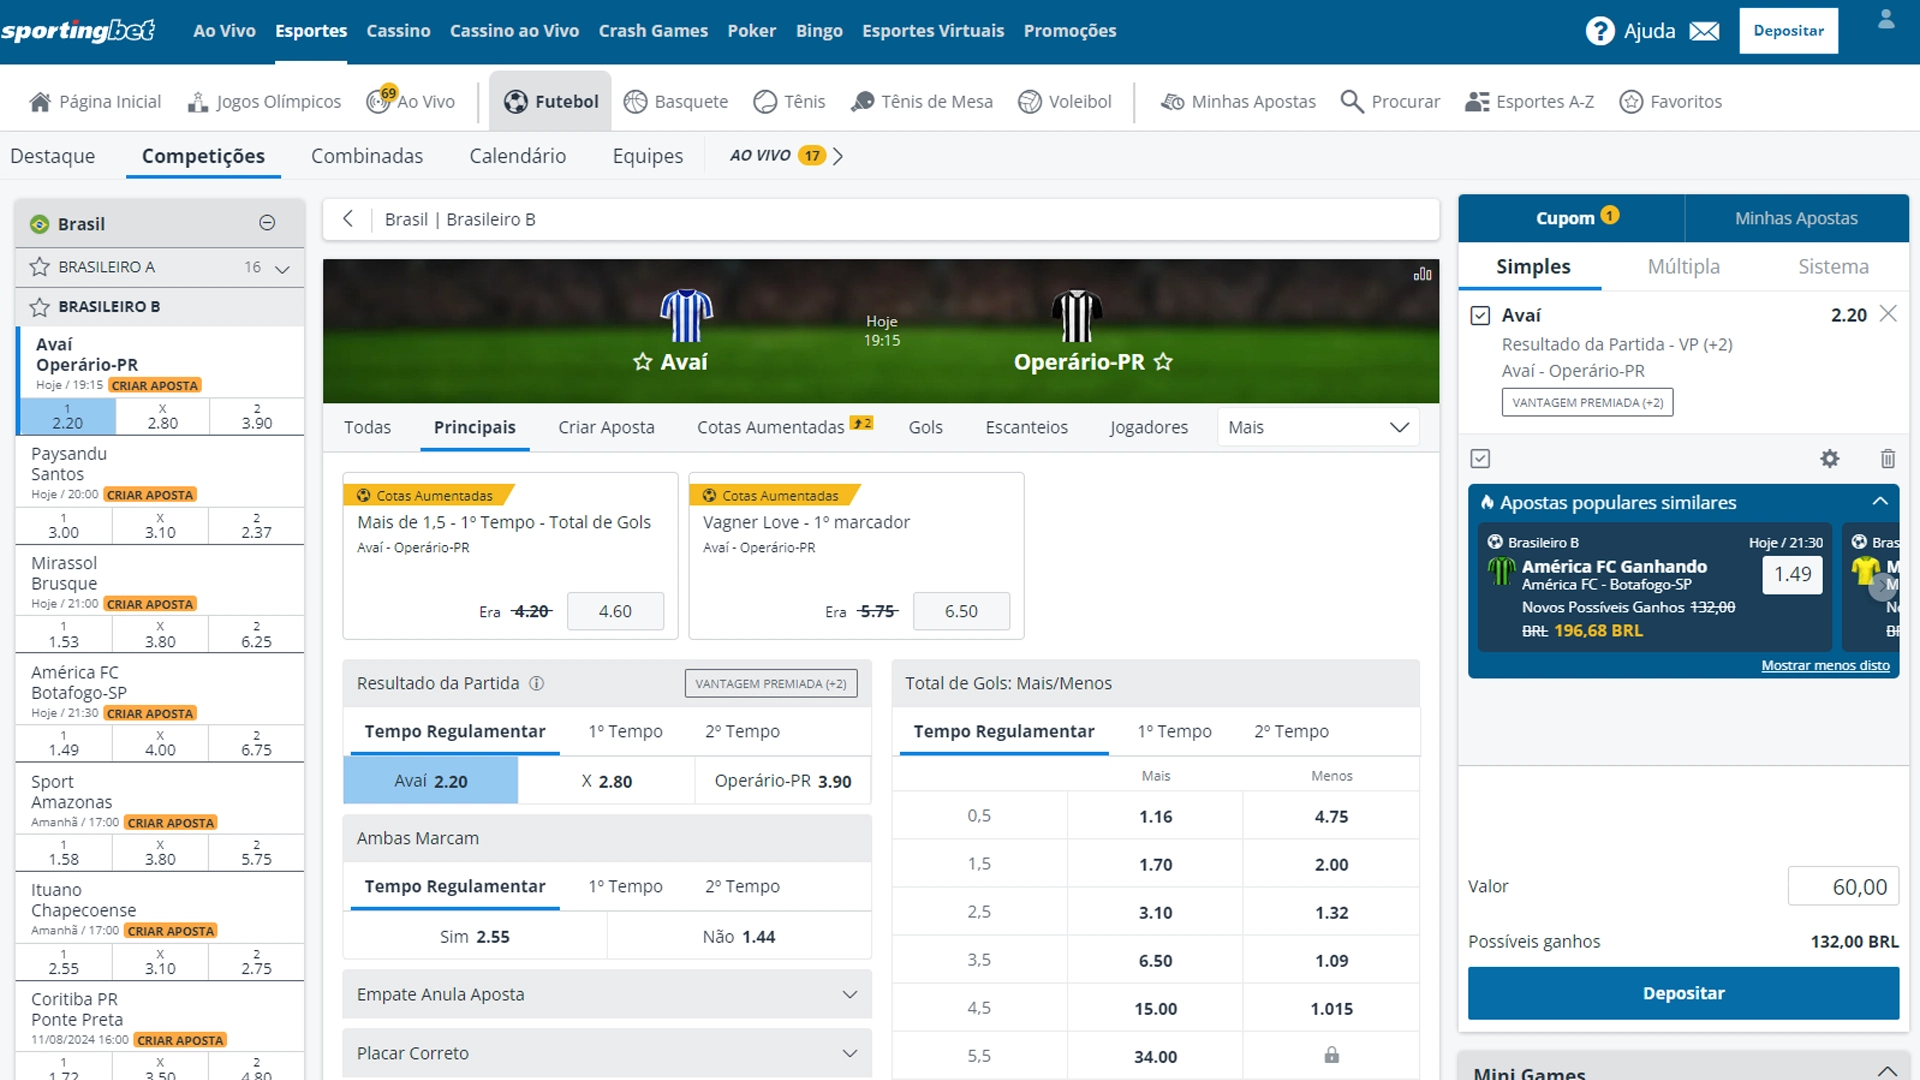The height and width of the screenshot is (1080, 1920).
Task: Collapse Brasil with the minus control
Action: click(x=267, y=223)
